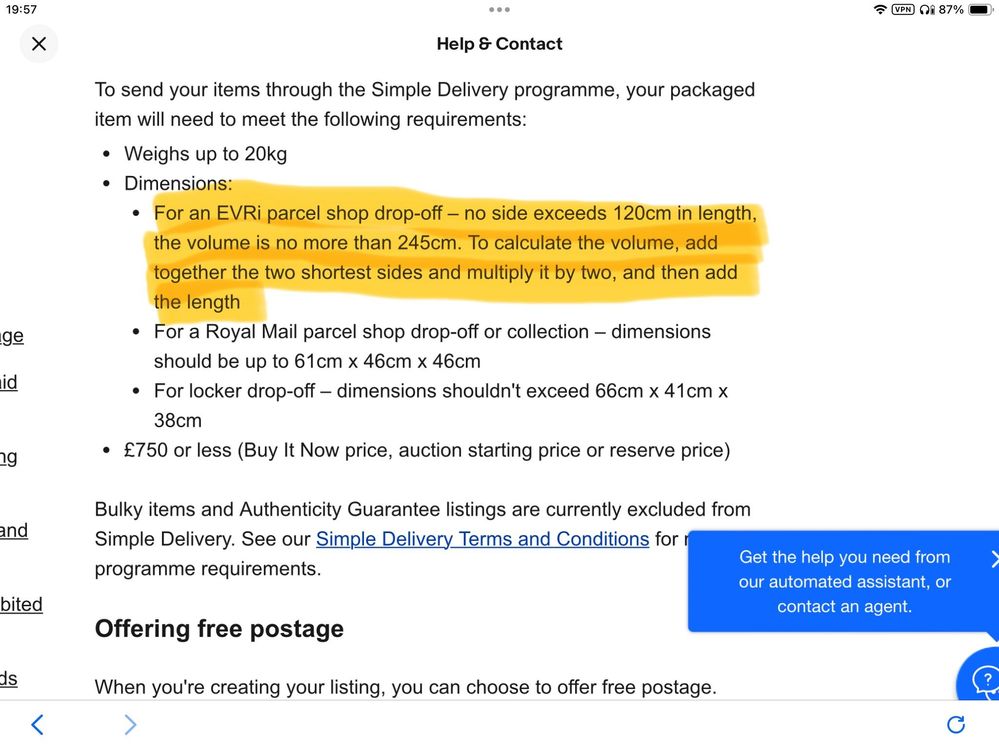
Task: Tap the three dots multitasking indicator
Action: click(x=499, y=10)
